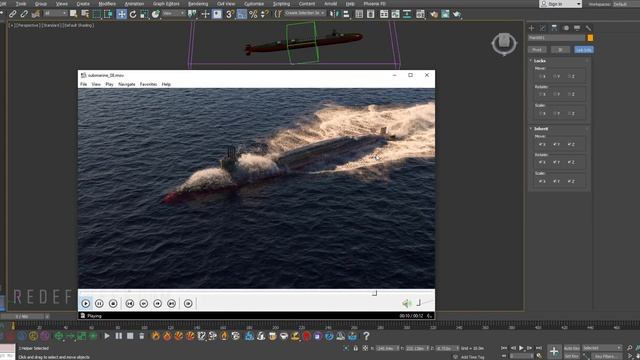Click the media player volume speaker icon
This screenshot has width=640, height=360.
[407, 303]
